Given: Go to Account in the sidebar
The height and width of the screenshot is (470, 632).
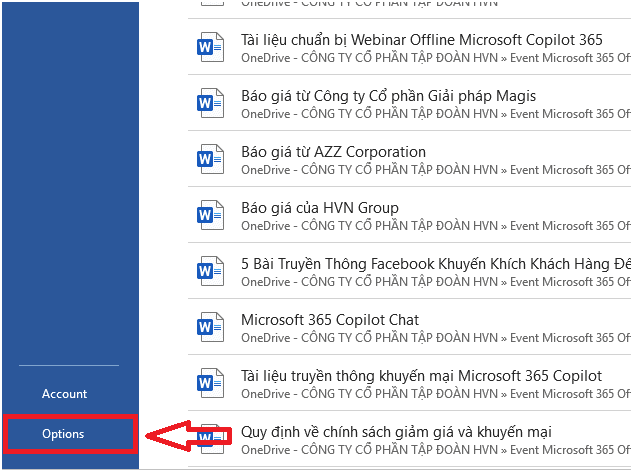Looking at the screenshot, I should point(65,394).
